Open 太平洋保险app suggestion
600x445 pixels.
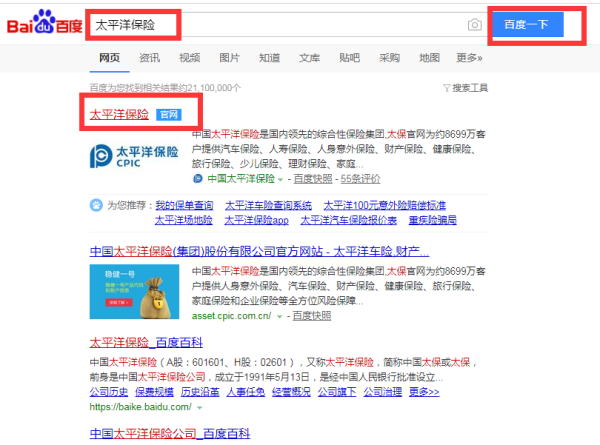point(256,220)
